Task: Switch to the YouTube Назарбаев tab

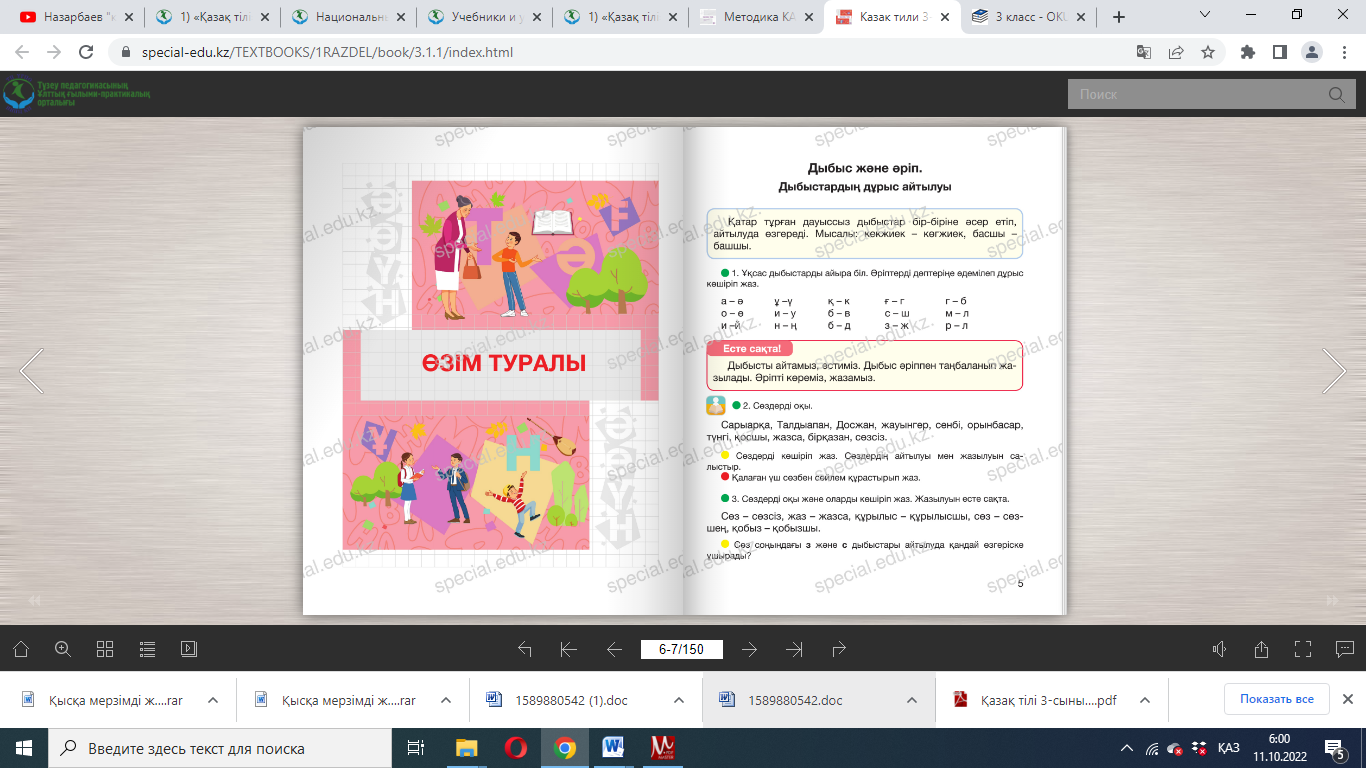Action: pos(75,17)
